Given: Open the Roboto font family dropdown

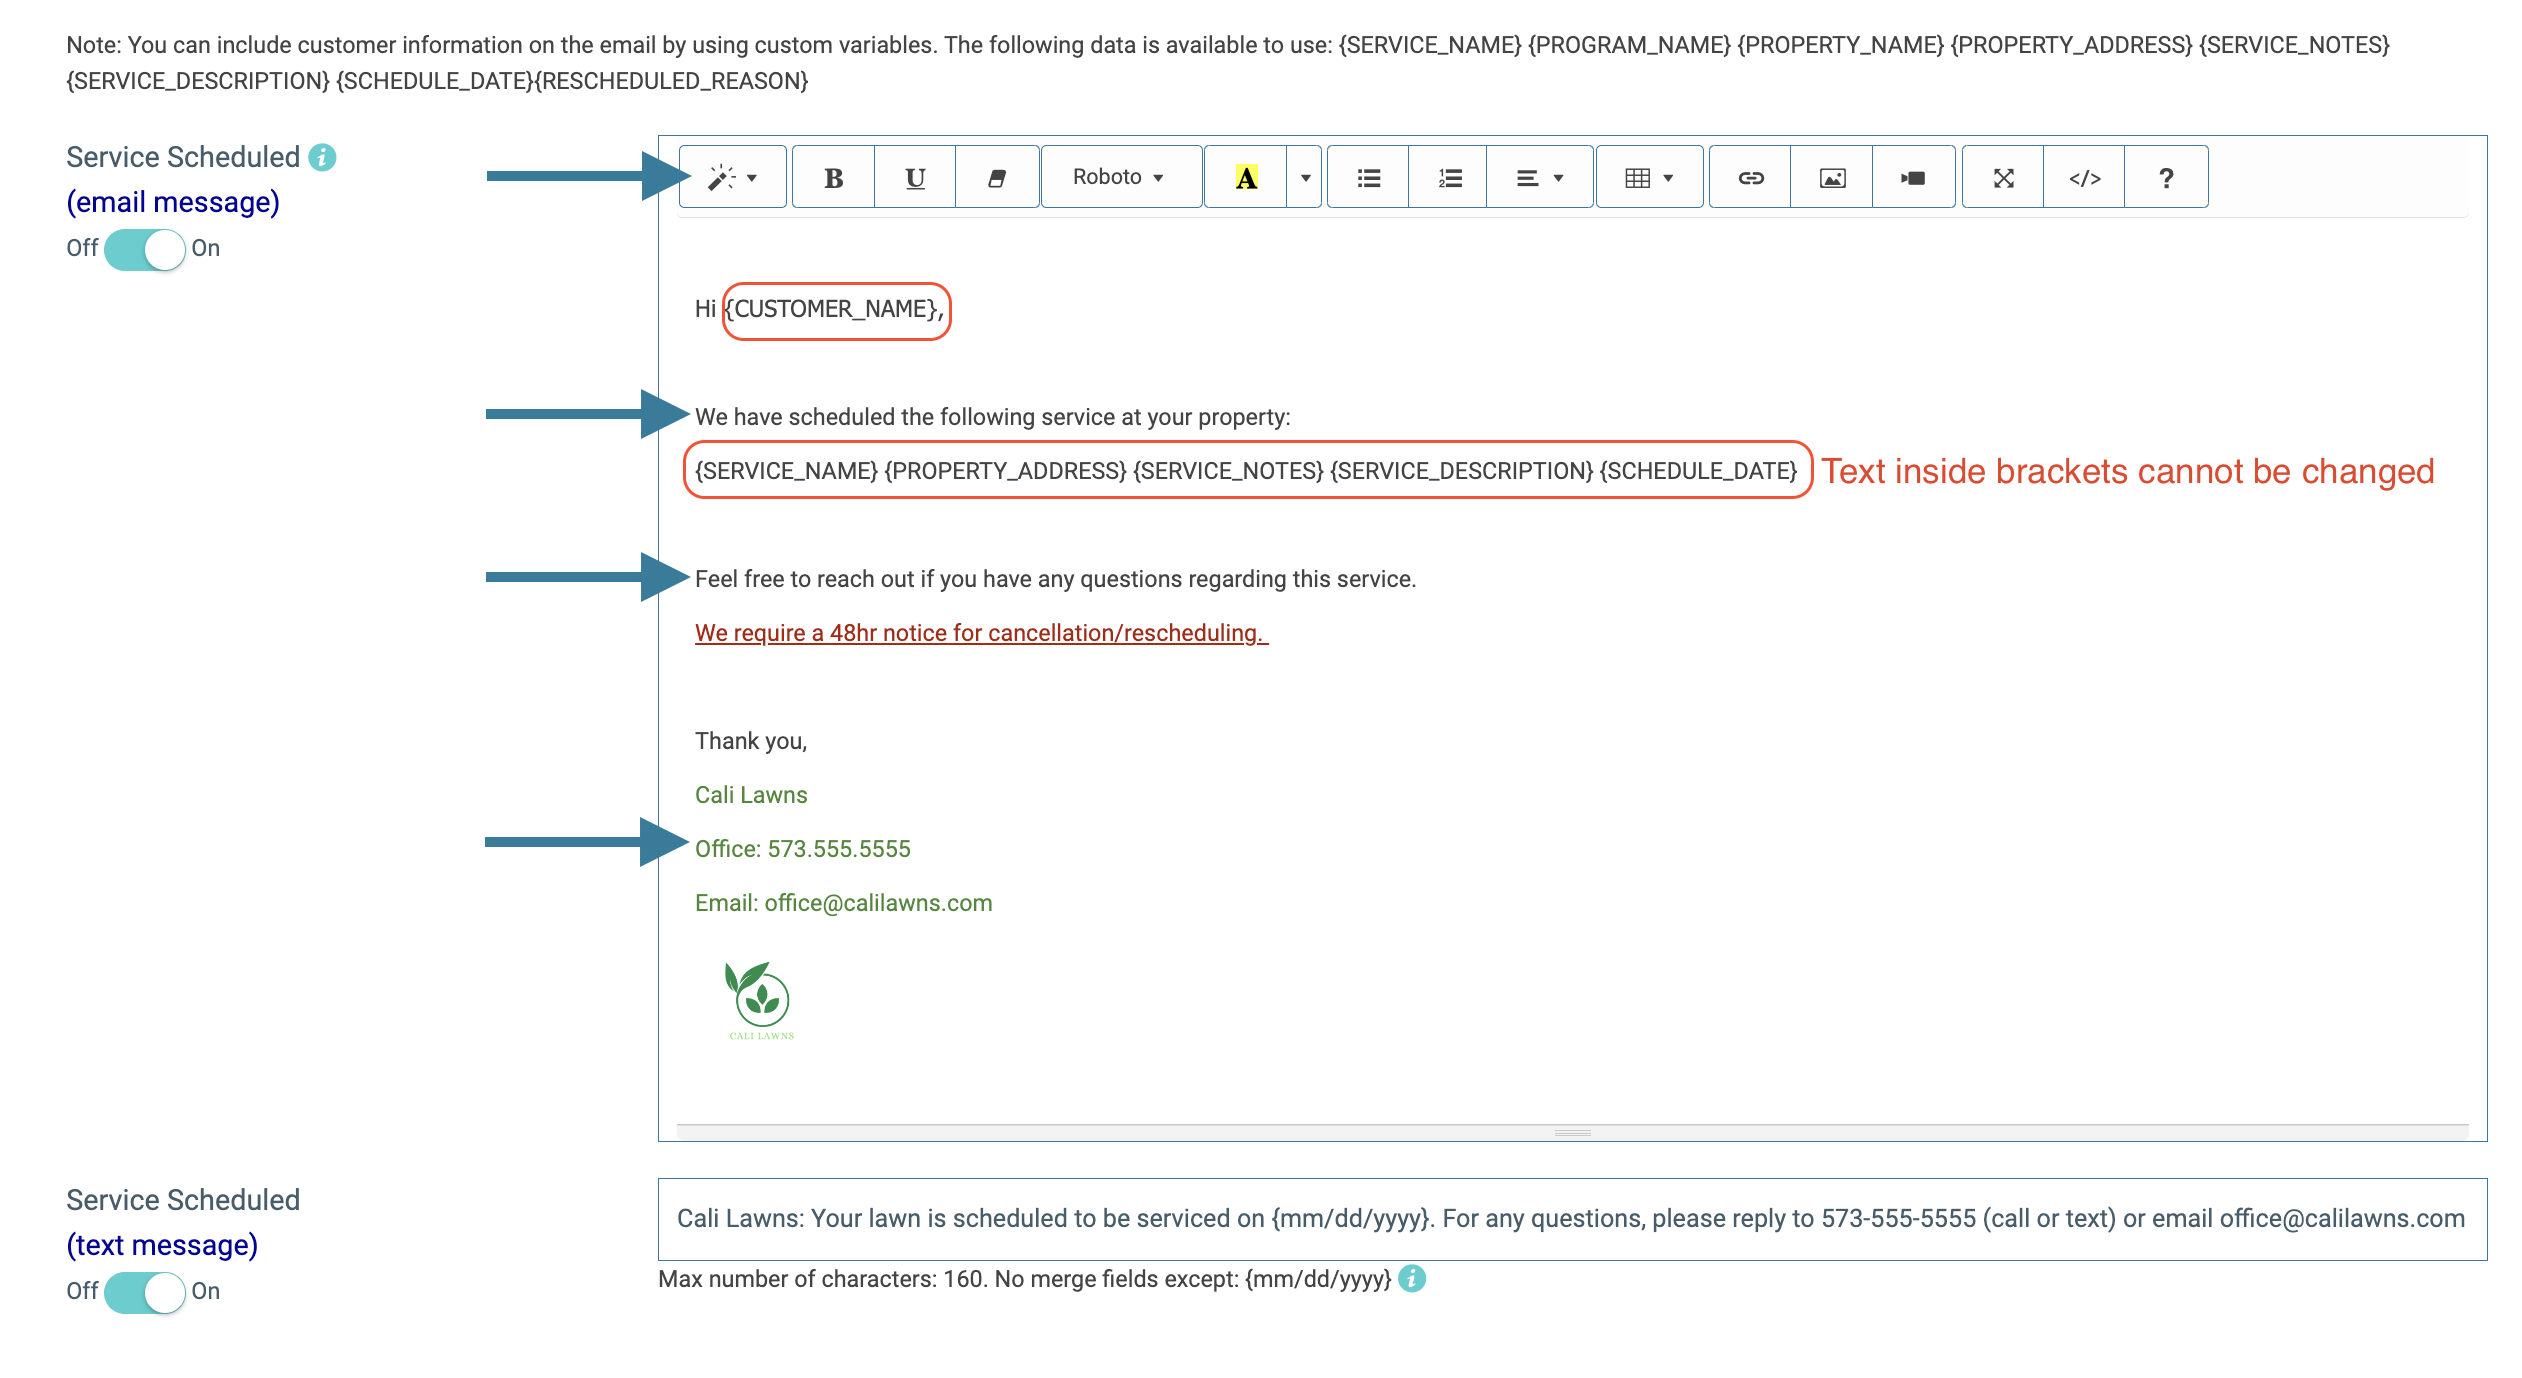Looking at the screenshot, I should [x=1119, y=178].
